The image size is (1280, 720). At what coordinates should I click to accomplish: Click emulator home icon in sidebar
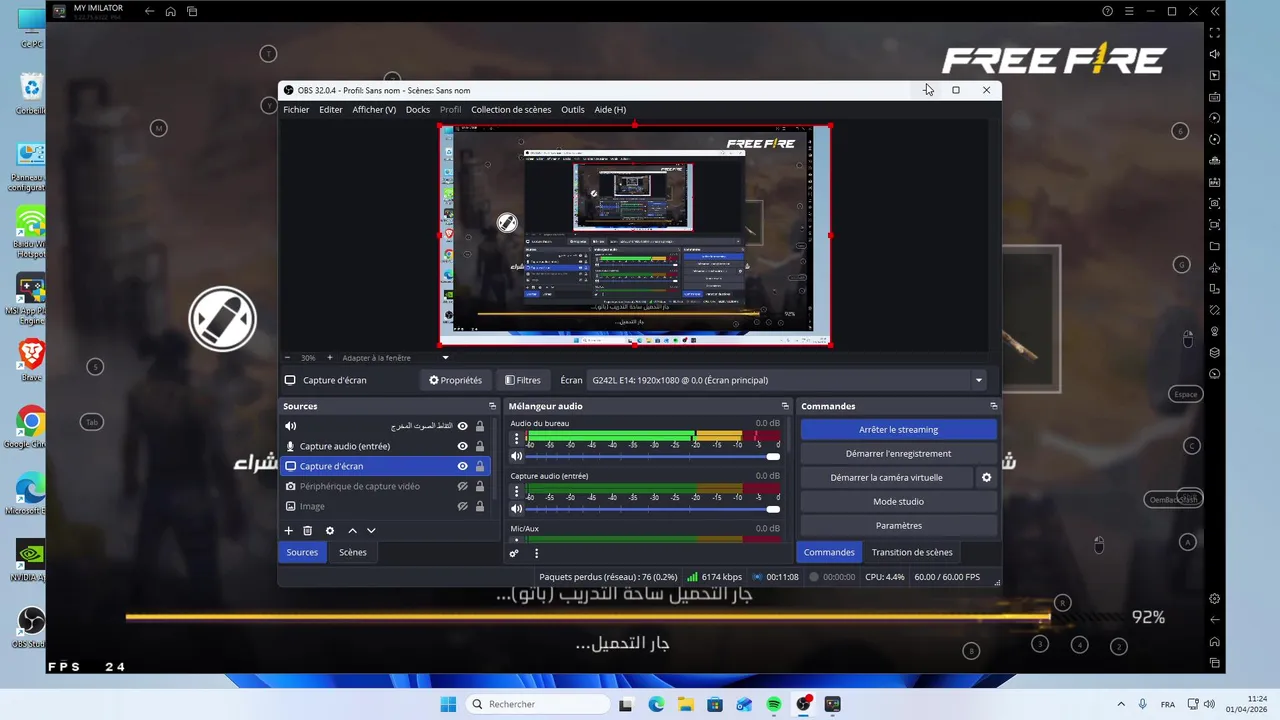coord(1215,642)
